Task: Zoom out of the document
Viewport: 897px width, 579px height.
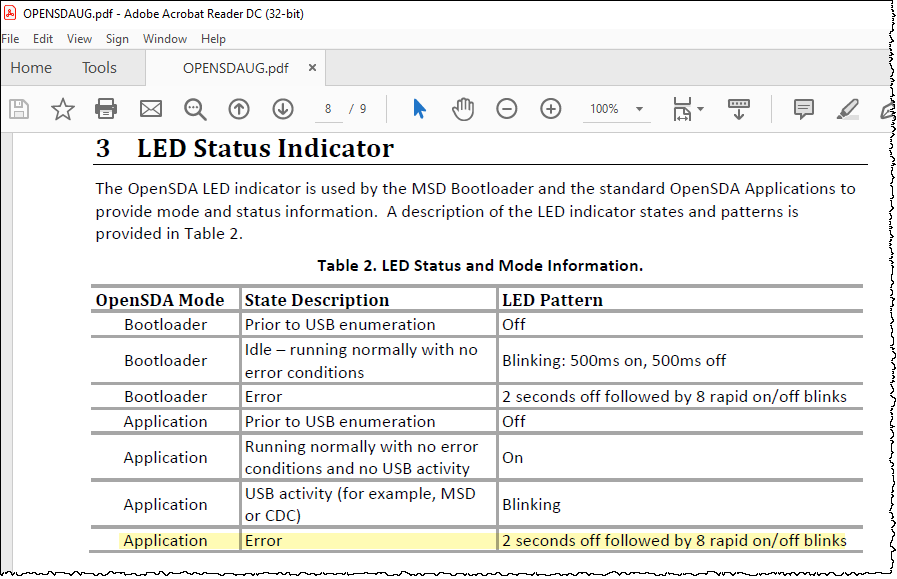Action: (x=506, y=109)
